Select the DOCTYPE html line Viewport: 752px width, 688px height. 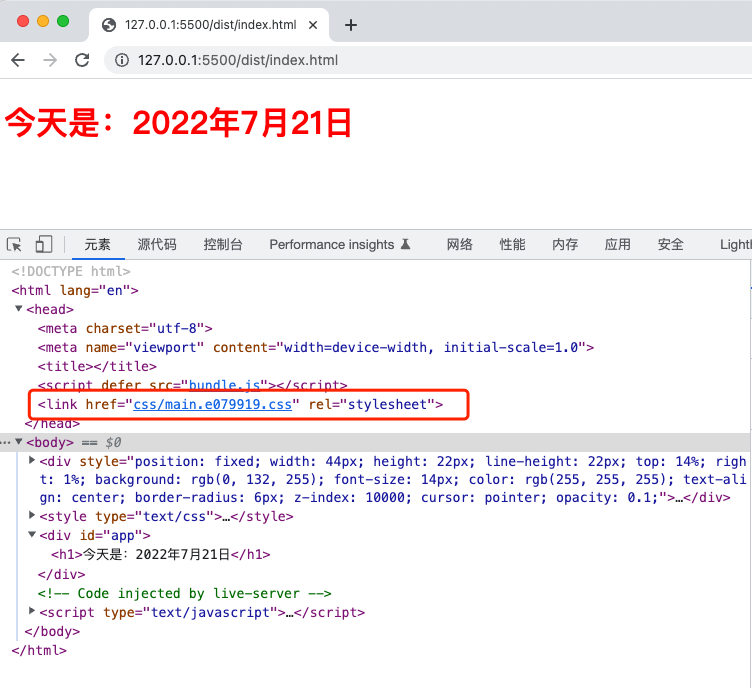click(71, 271)
